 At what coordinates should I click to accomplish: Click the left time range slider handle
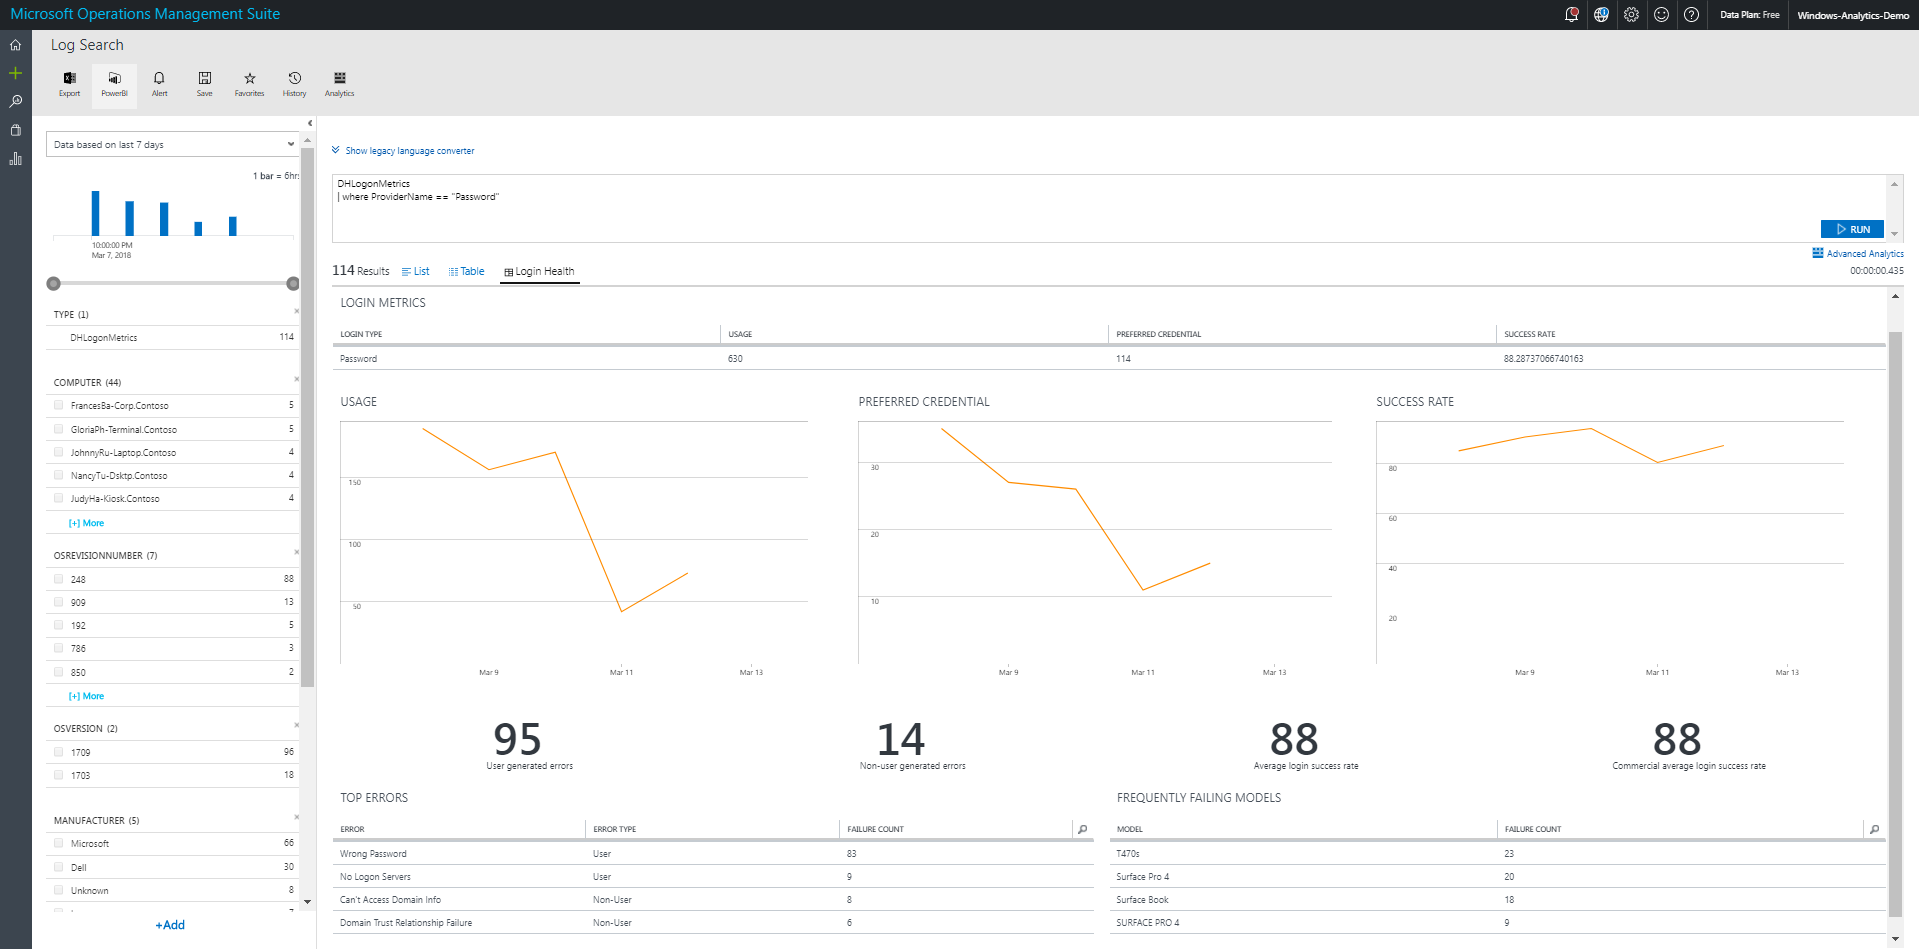pyautogui.click(x=54, y=284)
